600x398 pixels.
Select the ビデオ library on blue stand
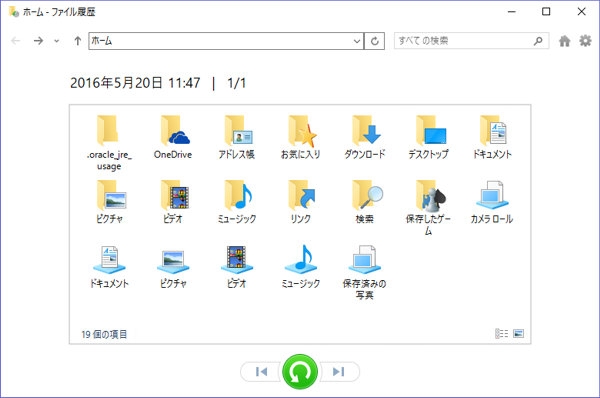(236, 267)
